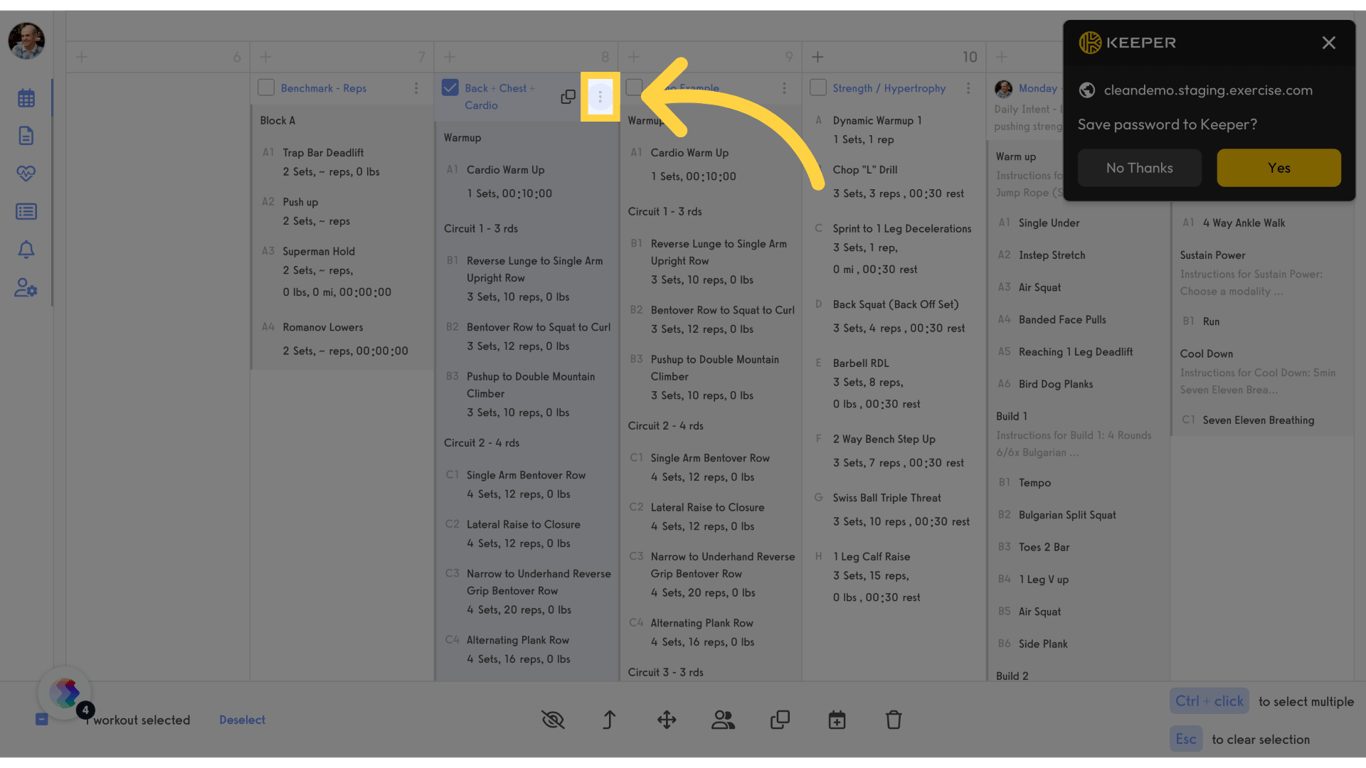The width and height of the screenshot is (1366, 768).
Task: Select the Bird Dog Planks exercise
Action: click(x=1055, y=384)
